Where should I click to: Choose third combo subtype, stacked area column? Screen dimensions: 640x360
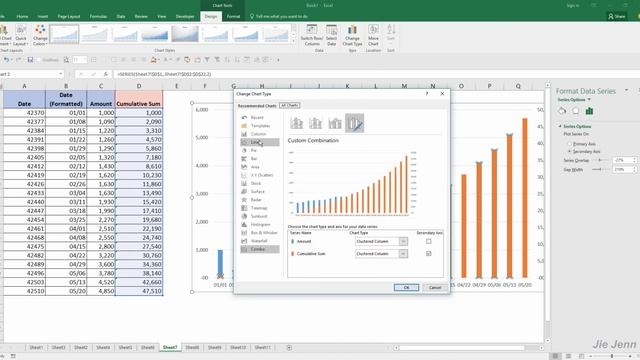335,123
